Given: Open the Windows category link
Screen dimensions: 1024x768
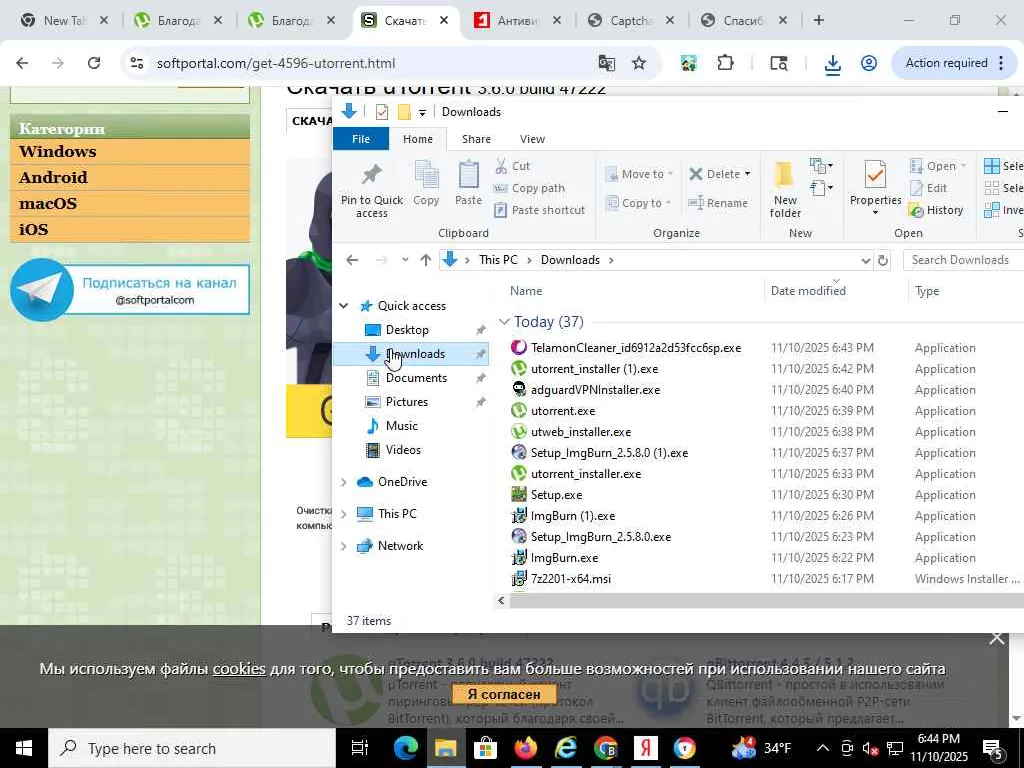Looking at the screenshot, I should 130,152.
